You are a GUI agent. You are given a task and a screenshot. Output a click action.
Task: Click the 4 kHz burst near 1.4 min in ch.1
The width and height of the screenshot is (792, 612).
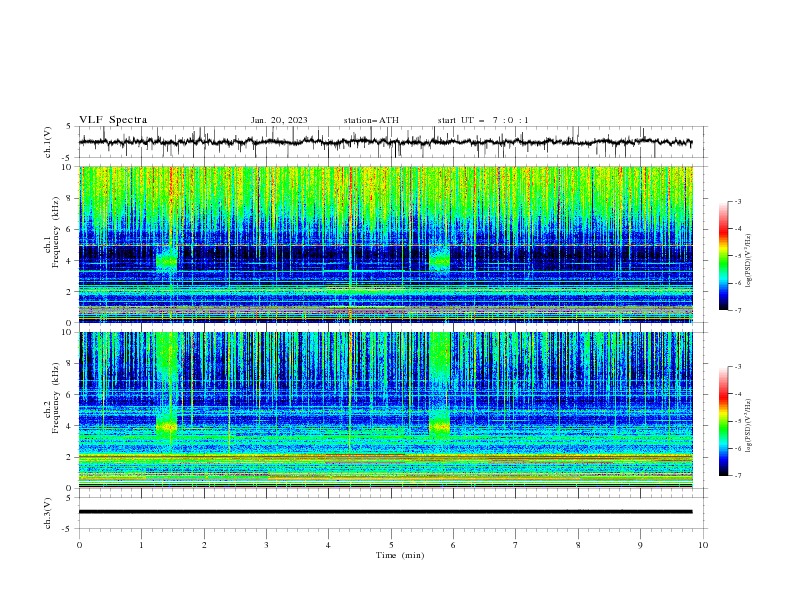pos(167,261)
